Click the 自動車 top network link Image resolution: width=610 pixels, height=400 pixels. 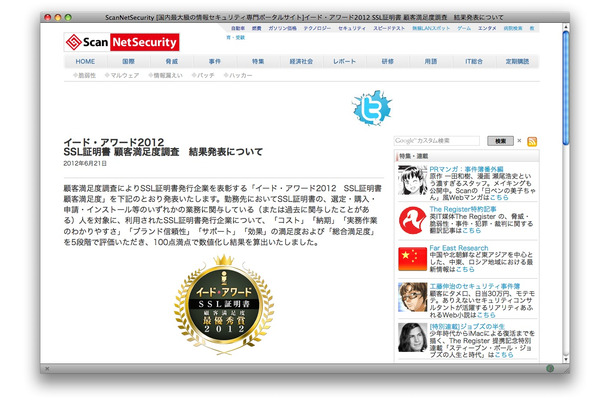pyautogui.click(x=238, y=28)
